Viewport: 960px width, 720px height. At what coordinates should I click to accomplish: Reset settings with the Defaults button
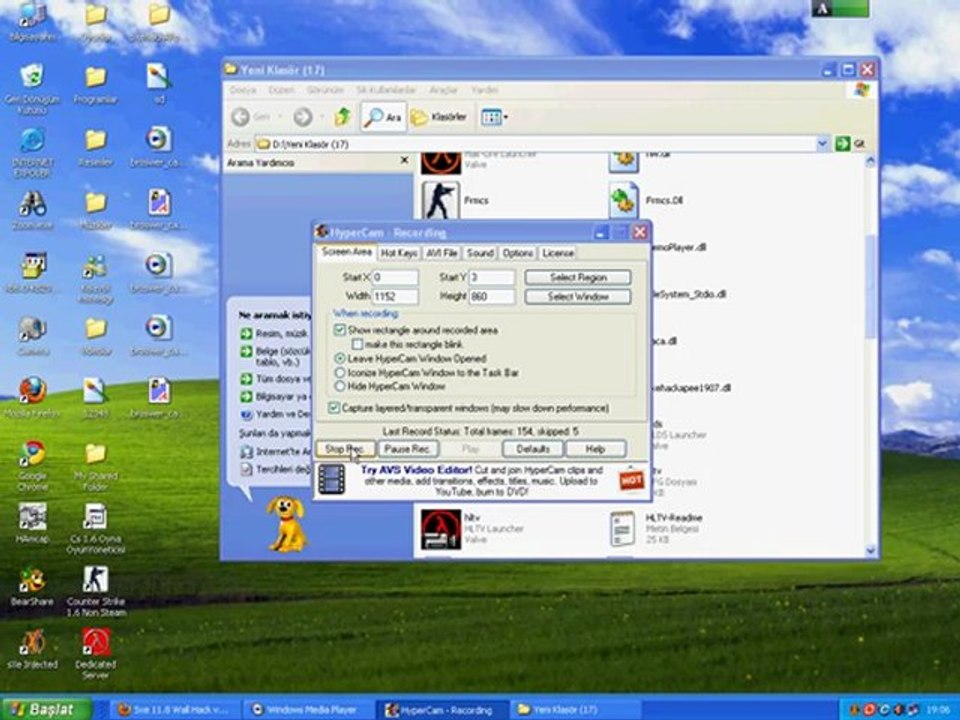point(533,449)
